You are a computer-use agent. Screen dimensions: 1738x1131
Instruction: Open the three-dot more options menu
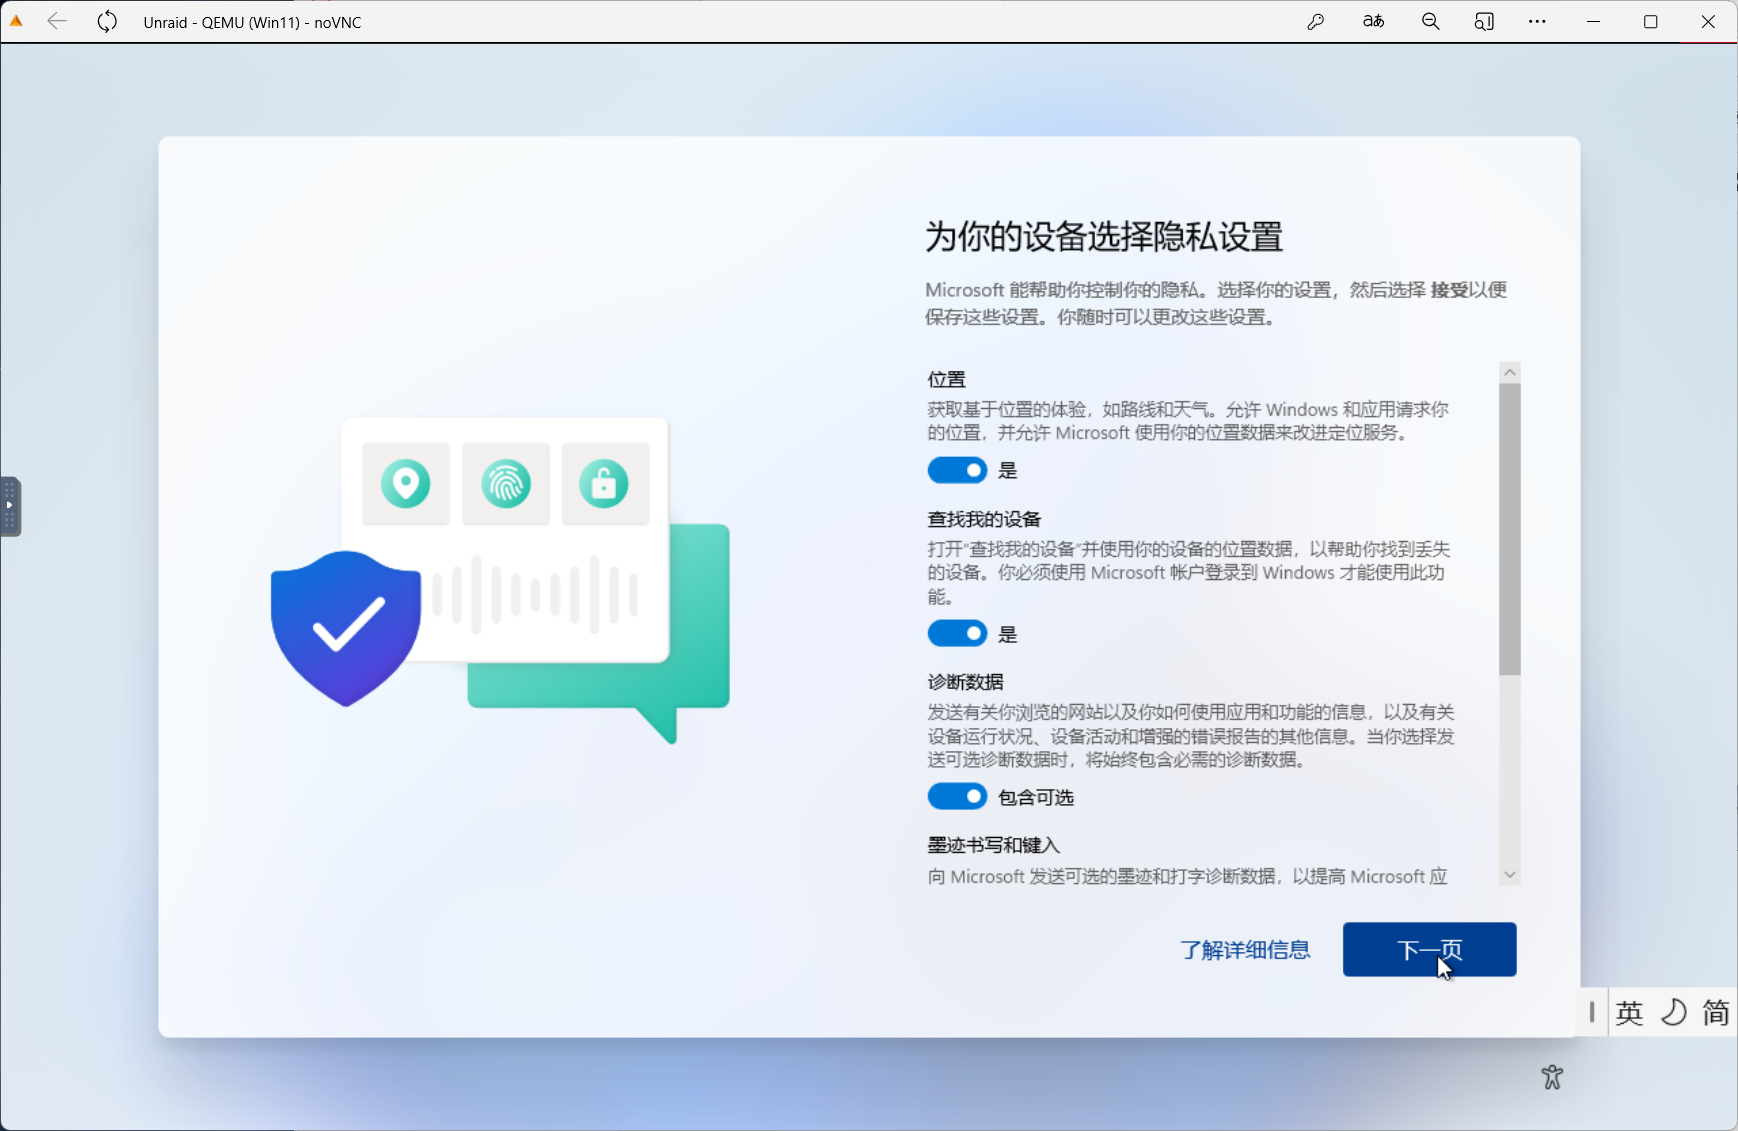(1537, 22)
